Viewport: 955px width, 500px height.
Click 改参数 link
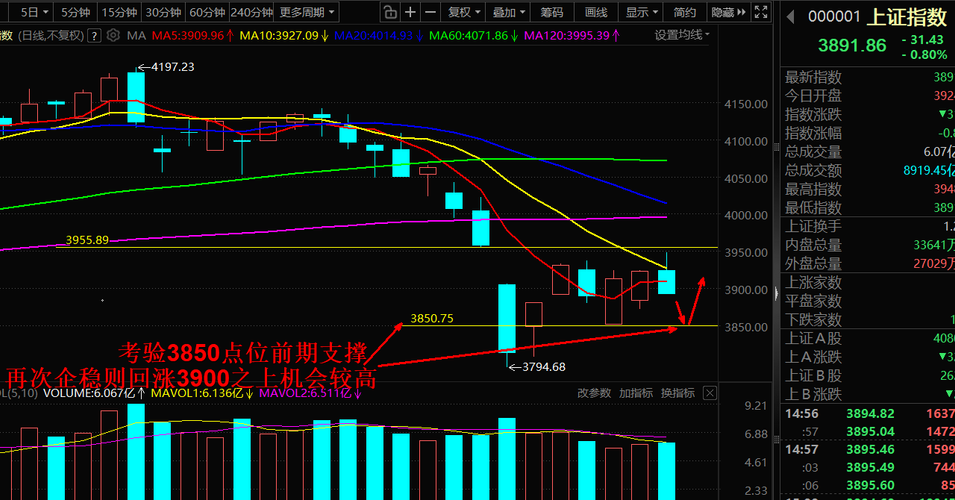[x=594, y=393]
